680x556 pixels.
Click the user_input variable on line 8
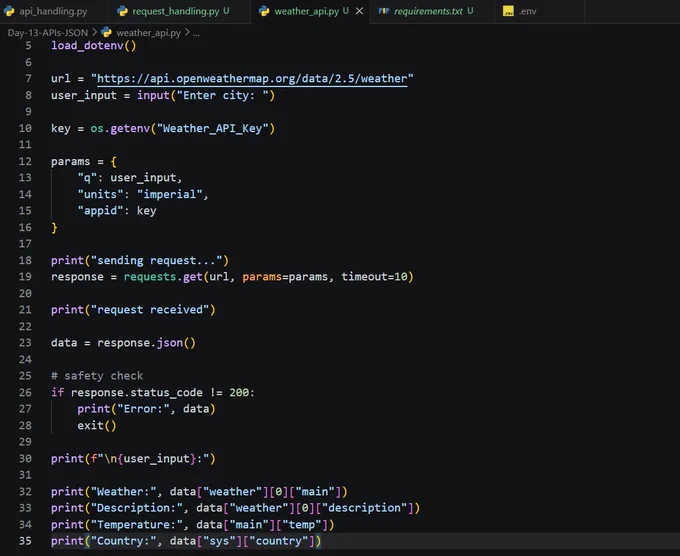[x=84, y=95]
